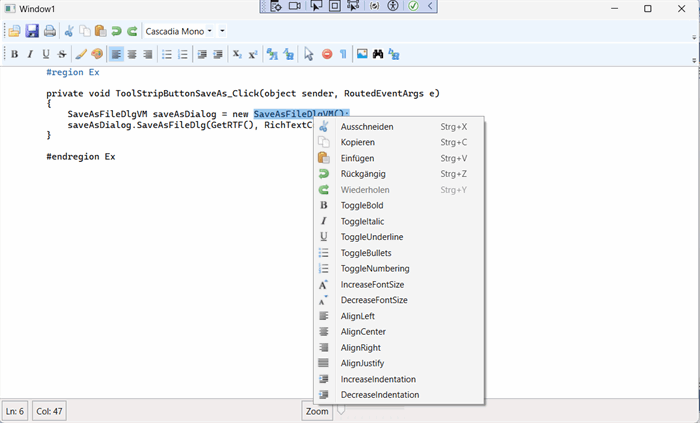The height and width of the screenshot is (423, 700).
Task: Apply superscript with the X² icon
Action: (x=253, y=54)
